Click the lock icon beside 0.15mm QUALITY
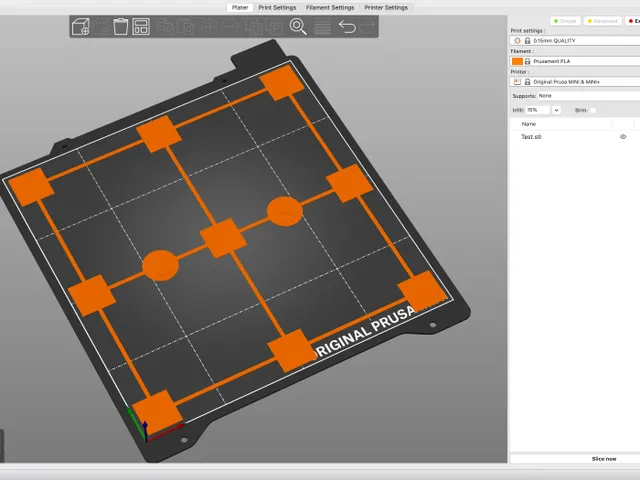Viewport: 640px width, 480px height. pyautogui.click(x=527, y=41)
